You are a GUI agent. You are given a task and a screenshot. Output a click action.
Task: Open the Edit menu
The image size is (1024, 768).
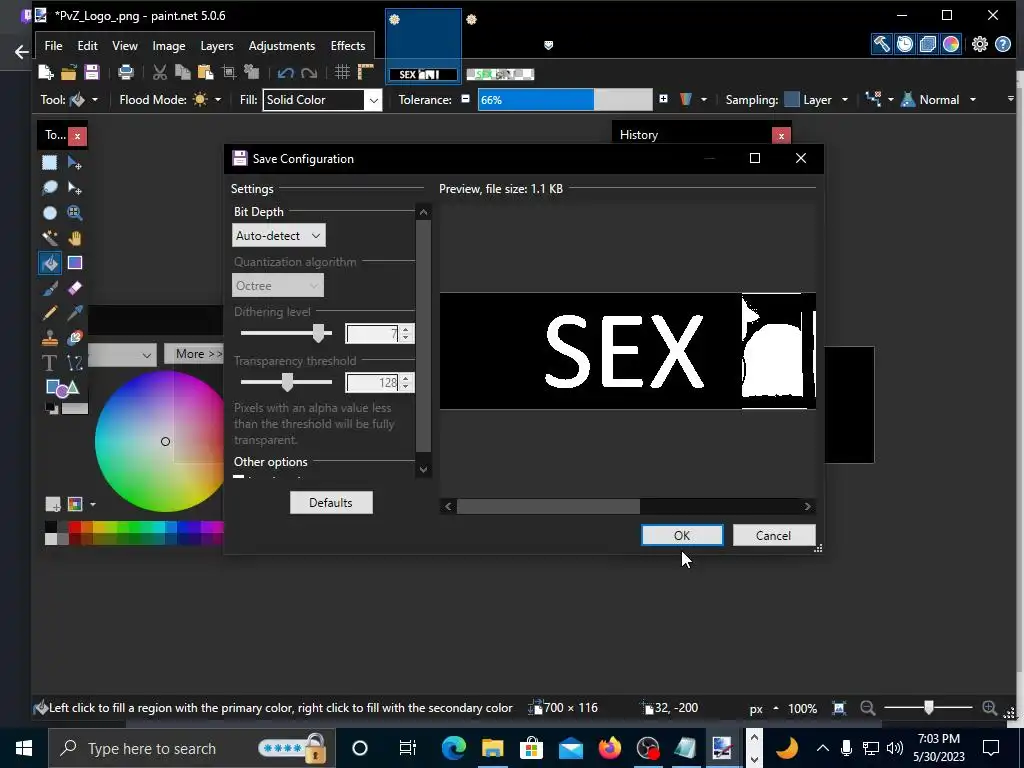click(88, 46)
